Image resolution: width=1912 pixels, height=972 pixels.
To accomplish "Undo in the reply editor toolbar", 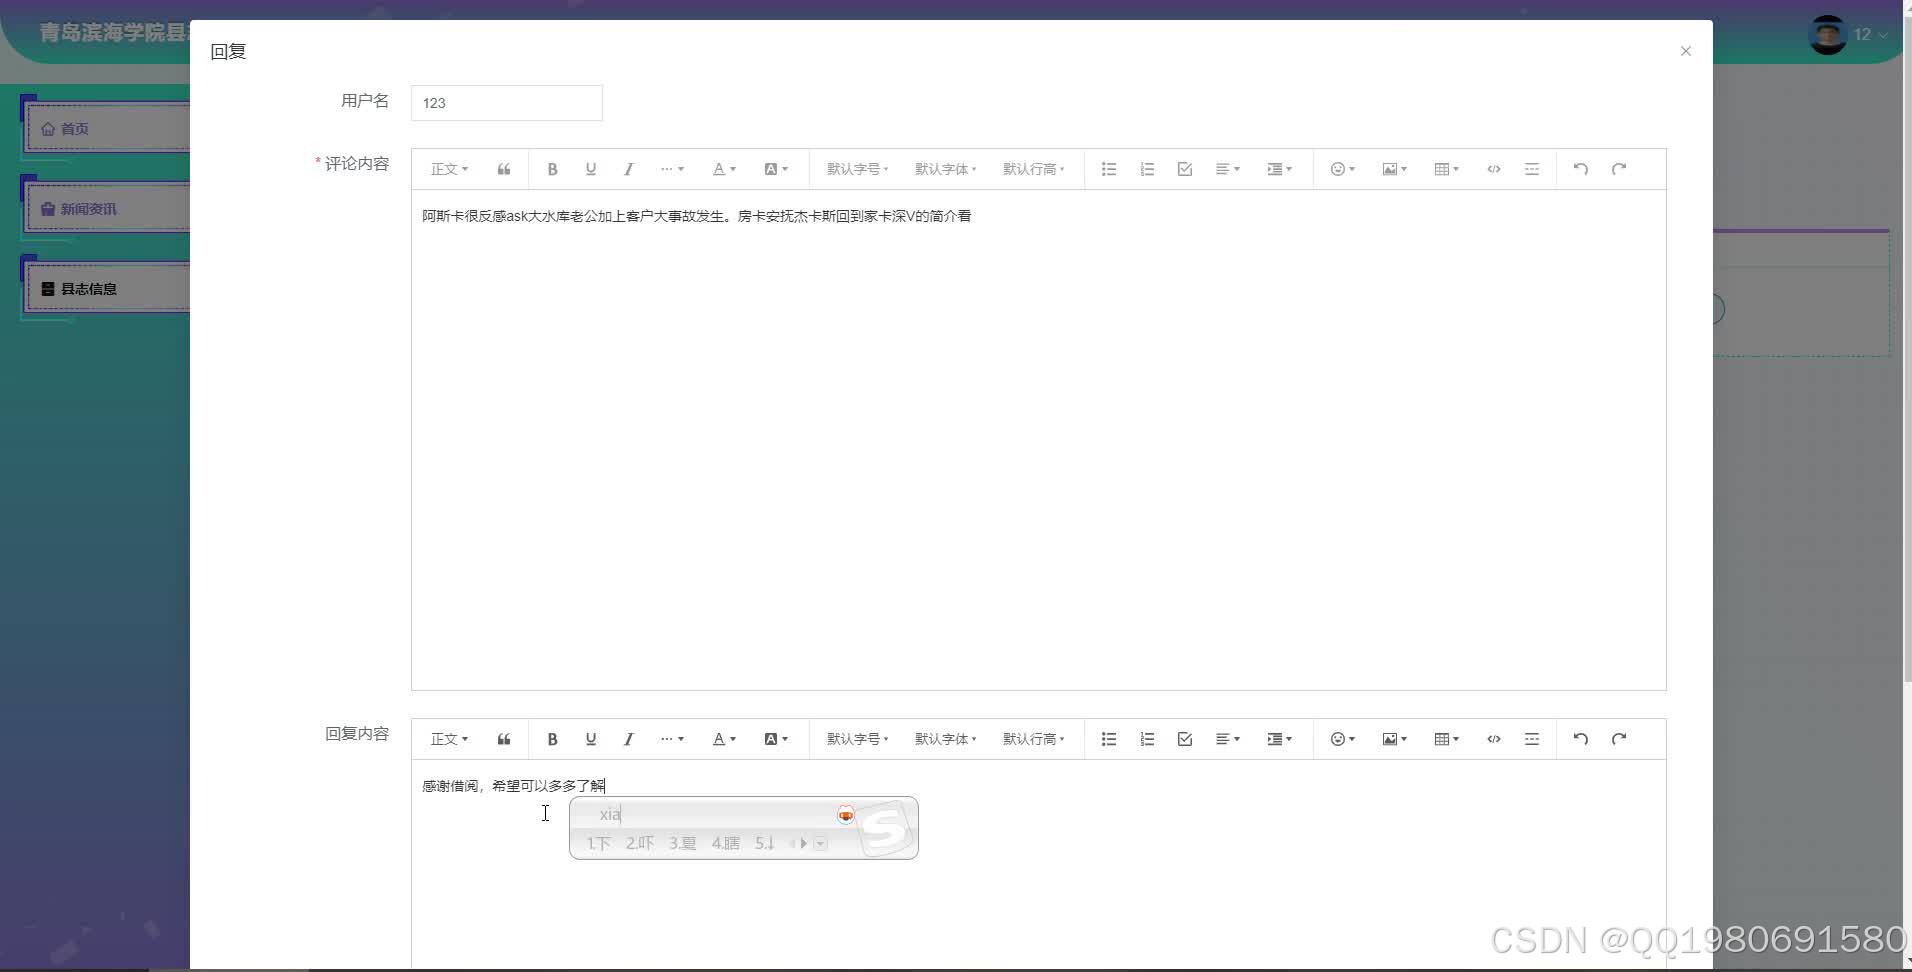I will [x=1581, y=739].
